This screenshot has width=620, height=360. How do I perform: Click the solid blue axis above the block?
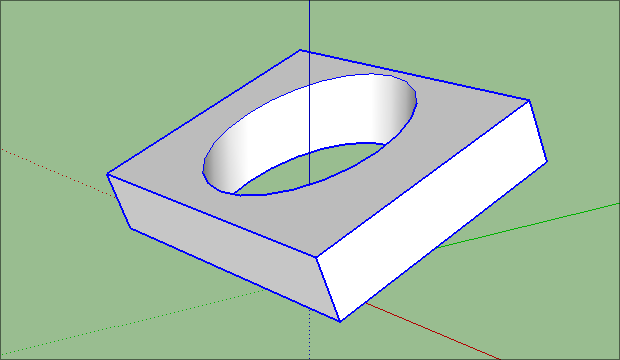coord(309,24)
